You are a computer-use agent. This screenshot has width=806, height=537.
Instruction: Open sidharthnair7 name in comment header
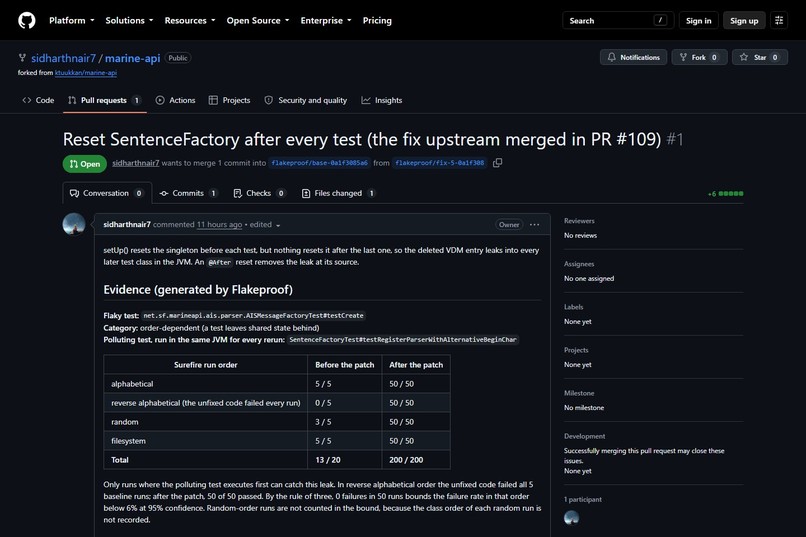(127, 225)
